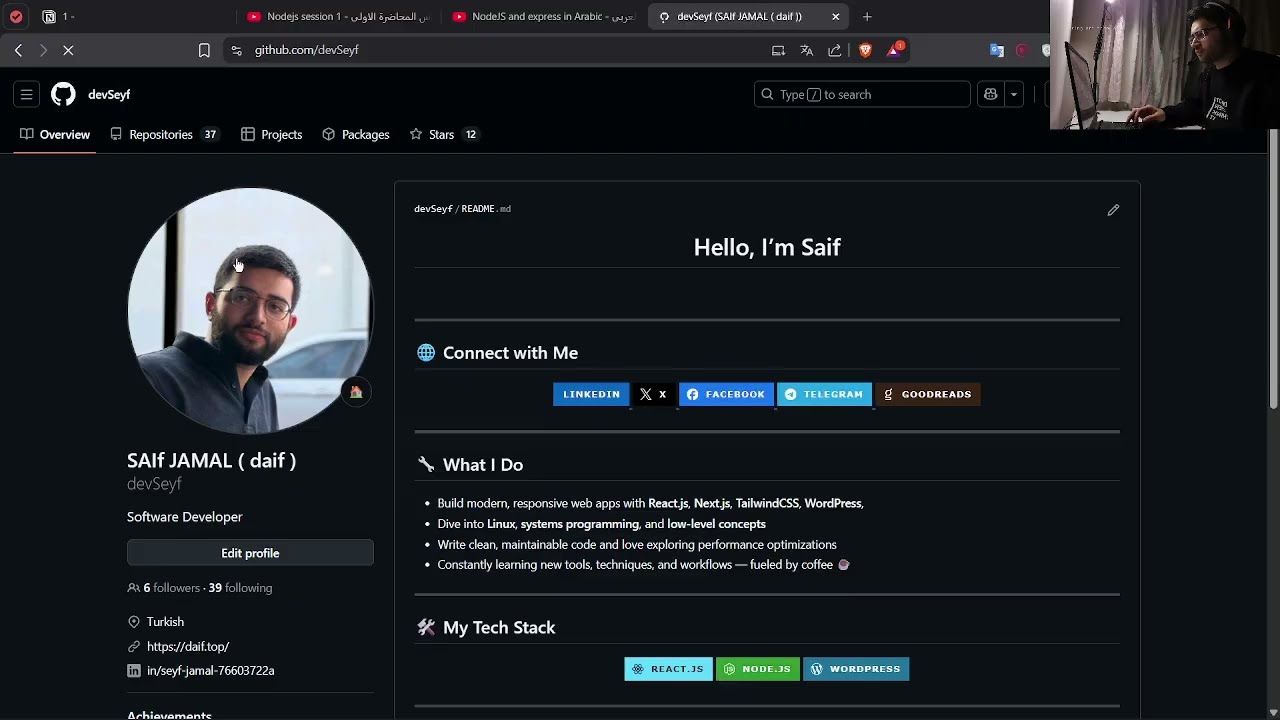The height and width of the screenshot is (720, 1280).
Task: Install app icon in the address bar
Action: [x=778, y=50]
